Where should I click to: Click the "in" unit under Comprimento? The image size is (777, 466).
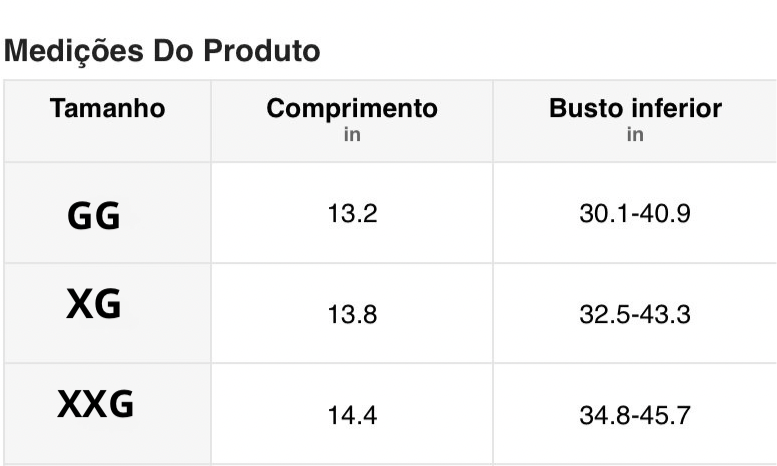(352, 135)
